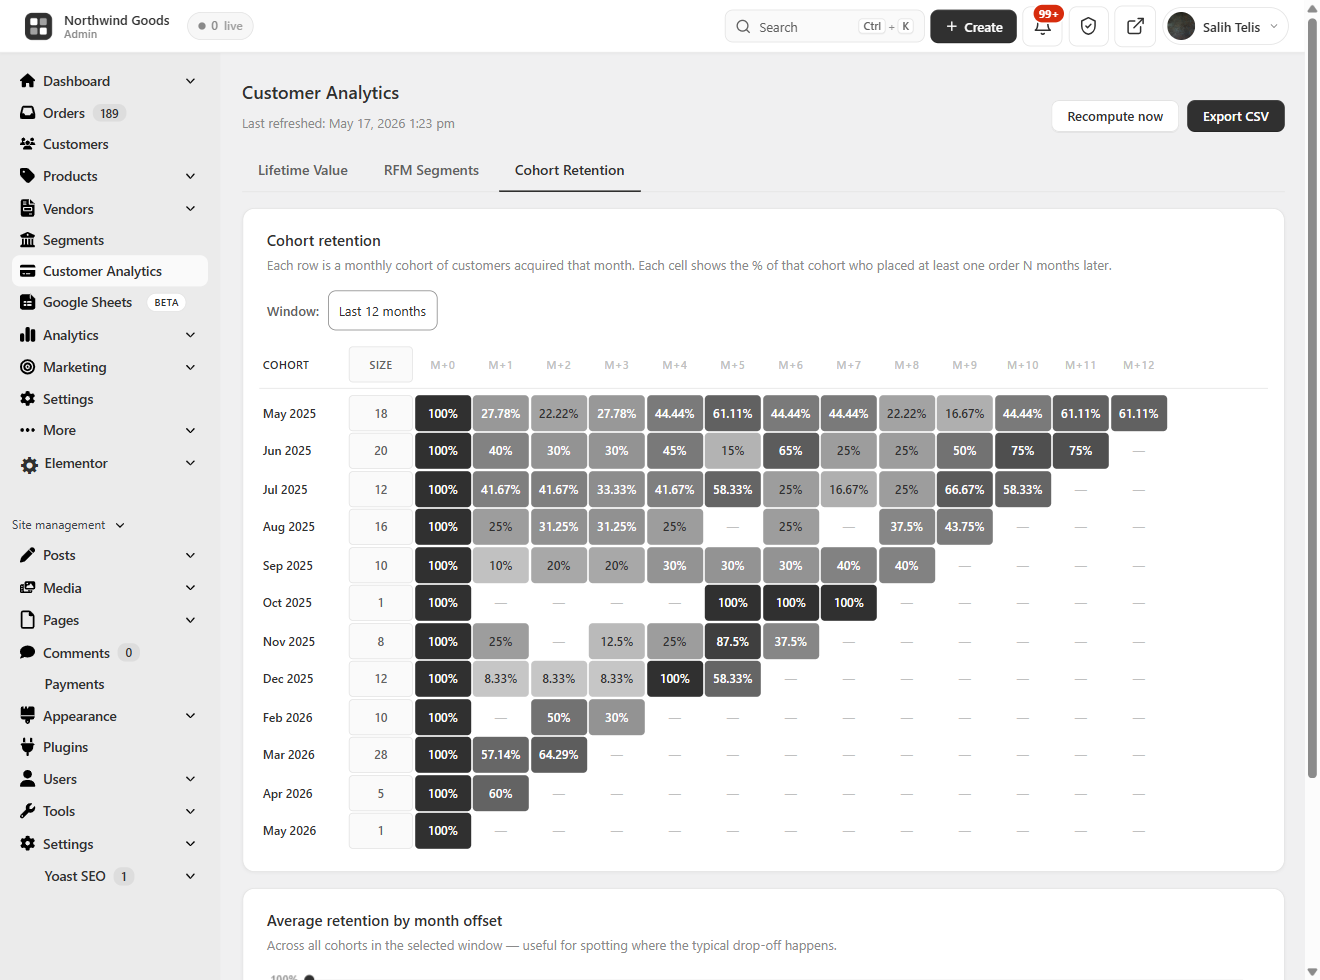Click the Export CSV button

click(1236, 116)
